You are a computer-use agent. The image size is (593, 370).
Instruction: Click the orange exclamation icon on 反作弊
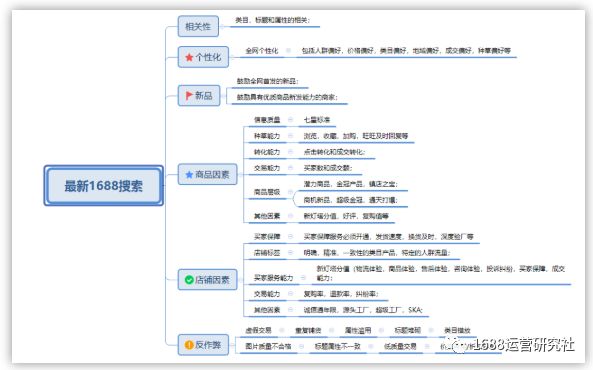point(189,345)
